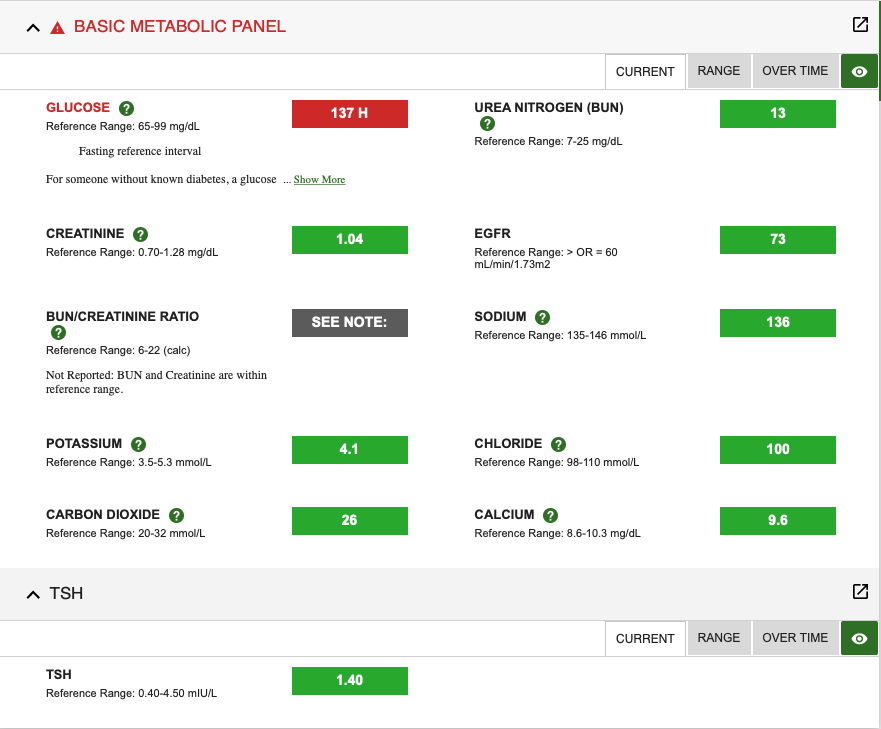Click the red warning triangle icon
Screen dimensions: 881x729
pos(57,28)
